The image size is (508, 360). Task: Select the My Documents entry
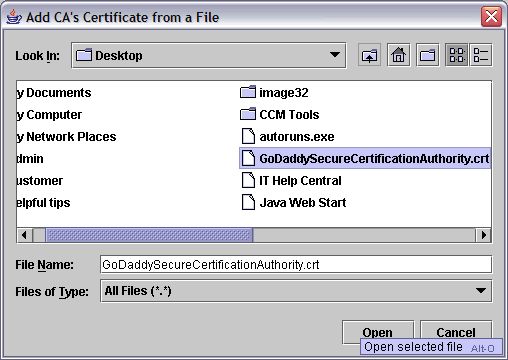54,92
